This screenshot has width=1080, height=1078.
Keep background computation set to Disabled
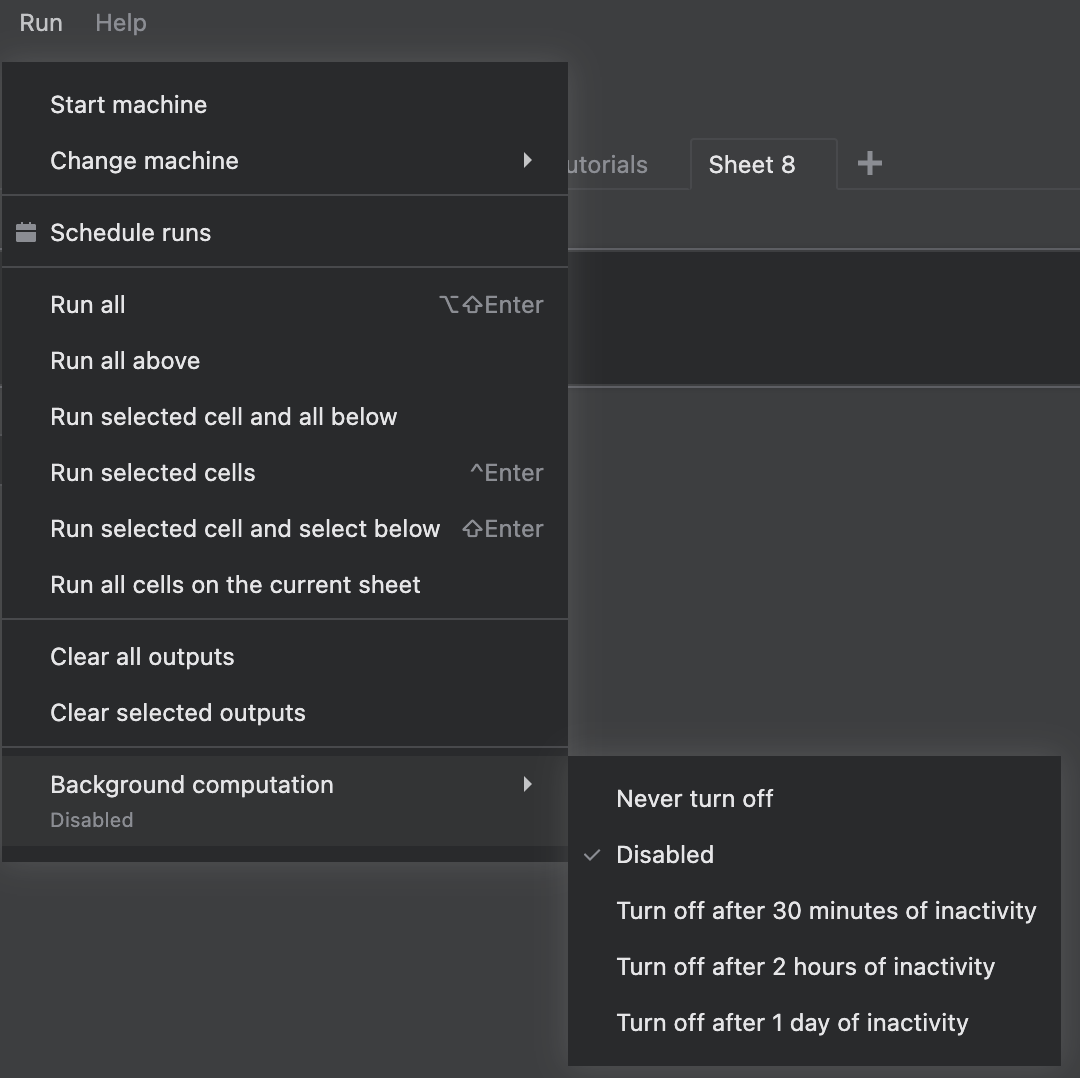(x=665, y=855)
